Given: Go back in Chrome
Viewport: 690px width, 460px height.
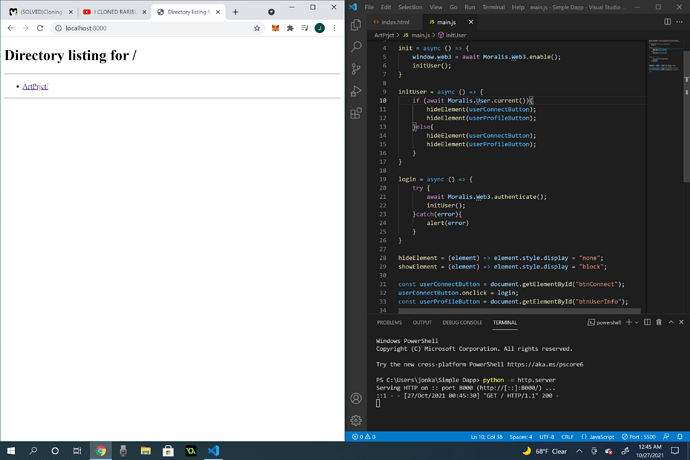Looking at the screenshot, I should pos(11,28).
